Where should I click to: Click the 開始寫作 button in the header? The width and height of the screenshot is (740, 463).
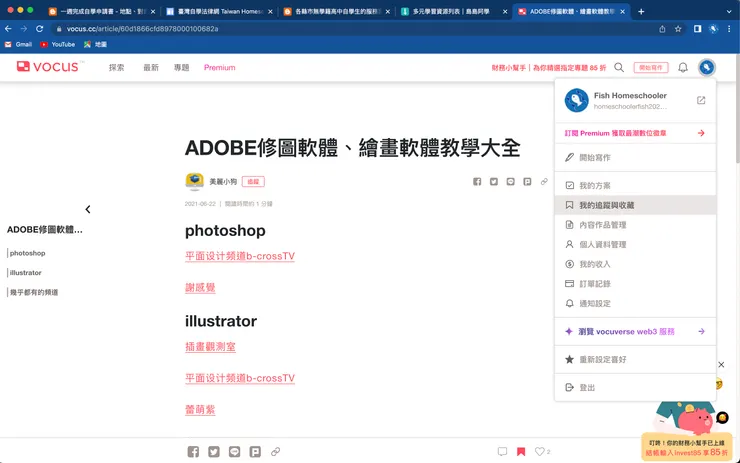click(x=651, y=67)
